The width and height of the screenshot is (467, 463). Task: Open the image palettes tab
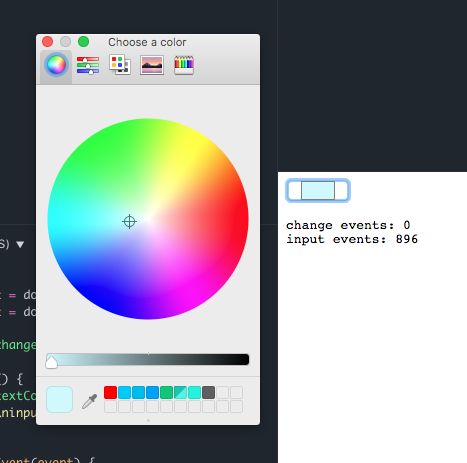[152, 65]
